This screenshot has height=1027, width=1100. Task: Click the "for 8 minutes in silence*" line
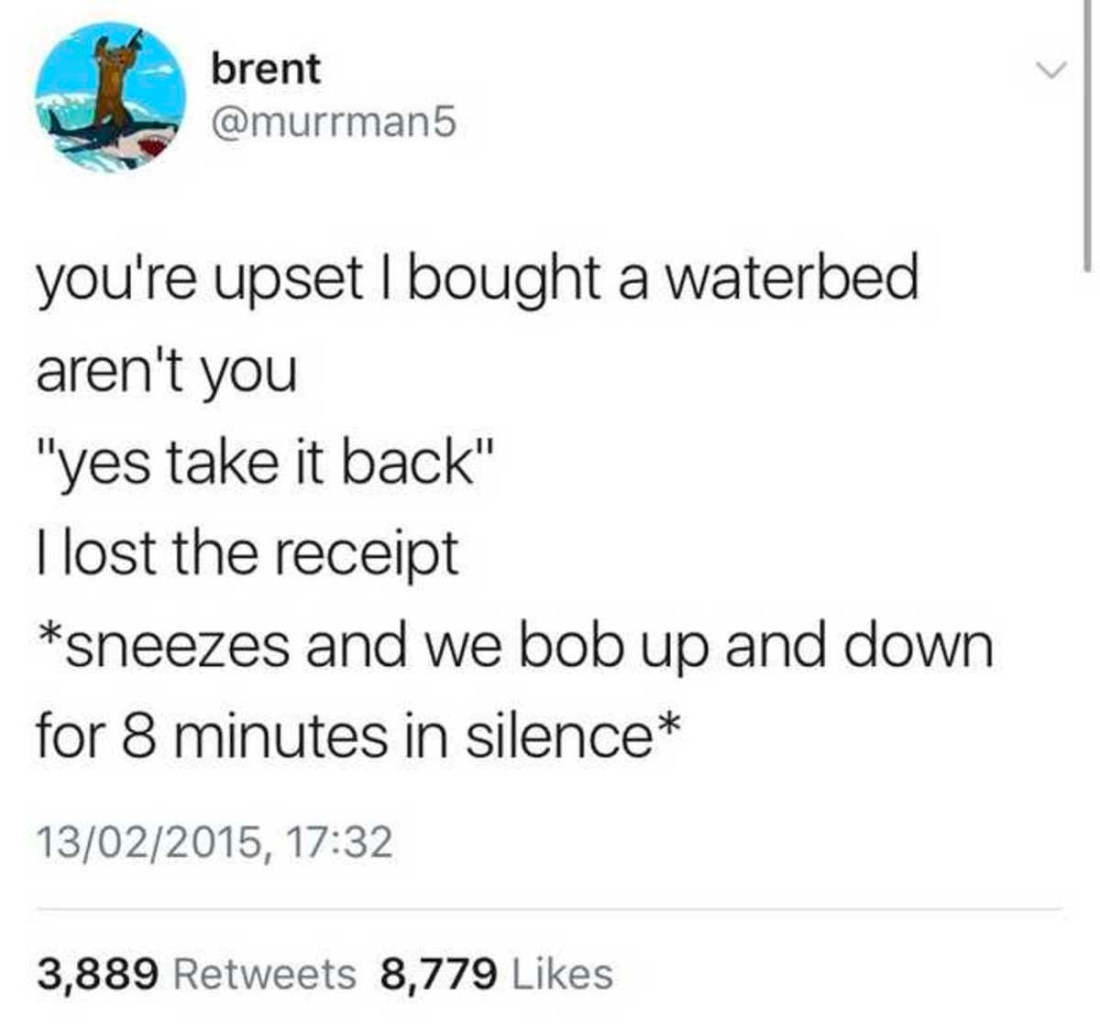pyautogui.click(x=358, y=737)
